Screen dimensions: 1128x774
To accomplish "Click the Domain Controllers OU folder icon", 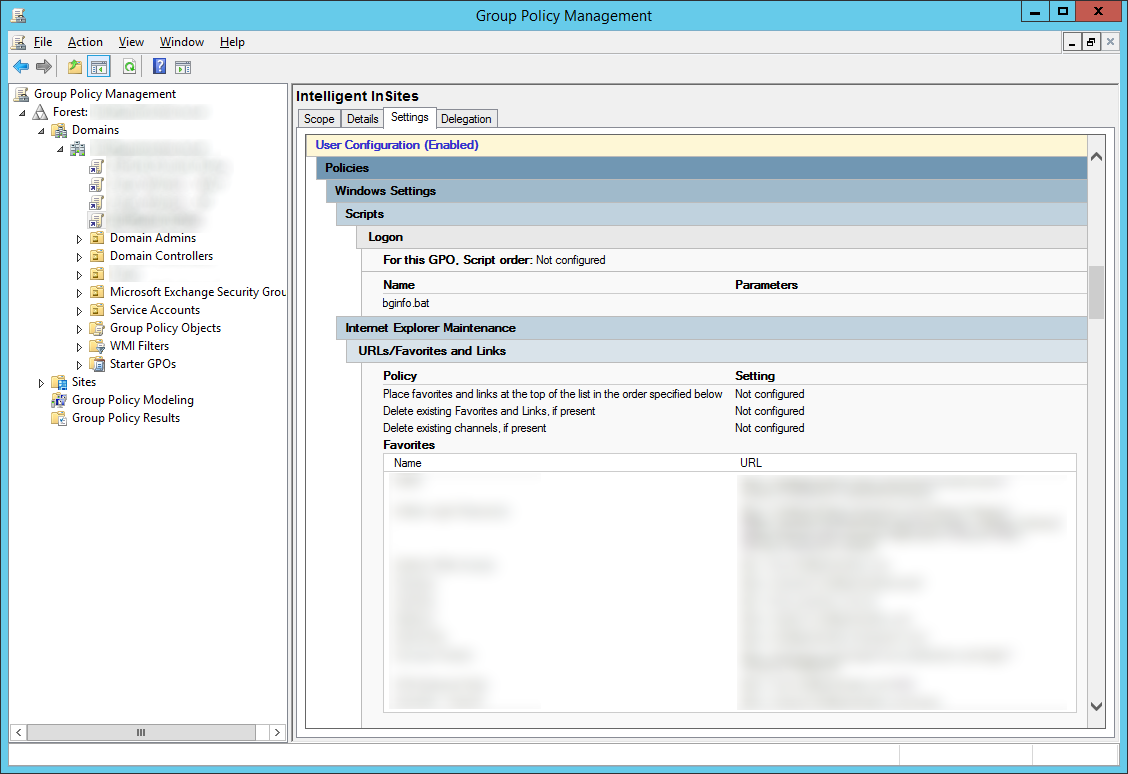I will point(97,256).
